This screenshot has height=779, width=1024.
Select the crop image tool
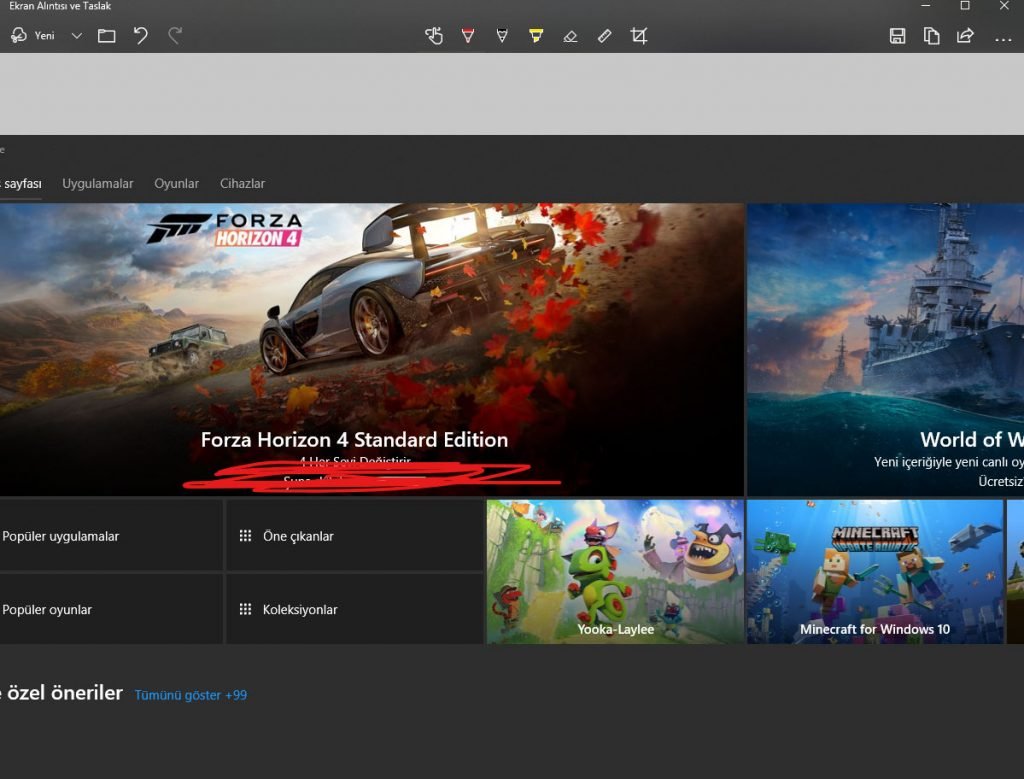[x=639, y=36]
